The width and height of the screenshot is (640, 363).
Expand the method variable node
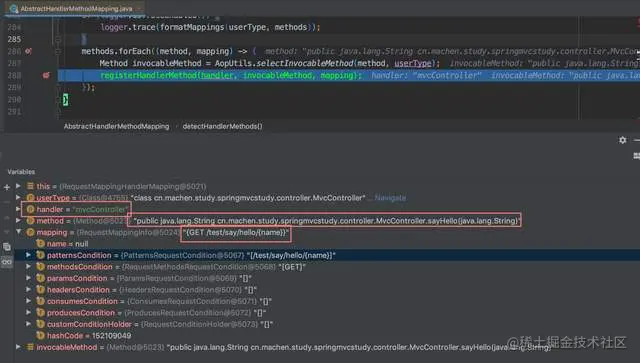(x=18, y=220)
